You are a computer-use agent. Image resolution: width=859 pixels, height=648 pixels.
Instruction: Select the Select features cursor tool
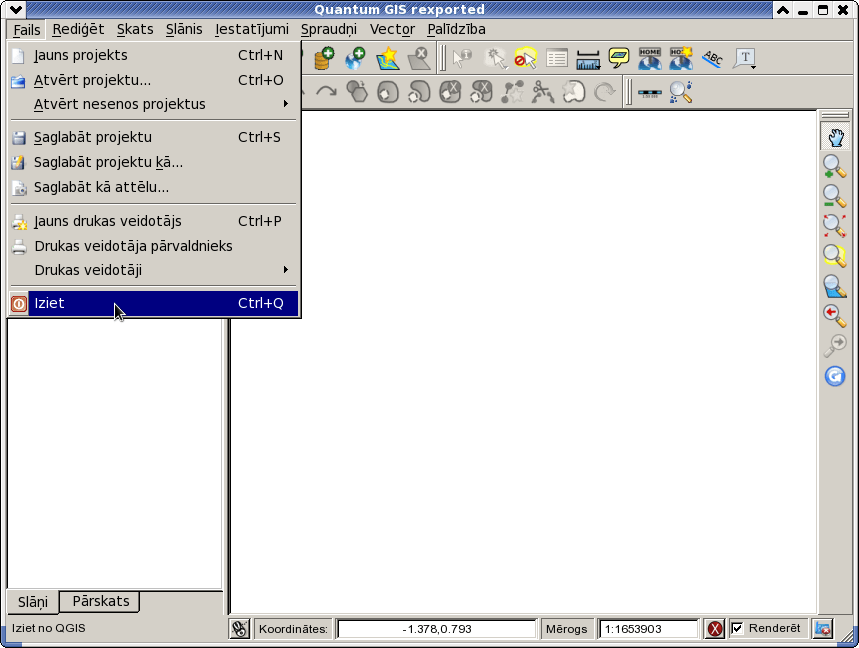[495, 58]
